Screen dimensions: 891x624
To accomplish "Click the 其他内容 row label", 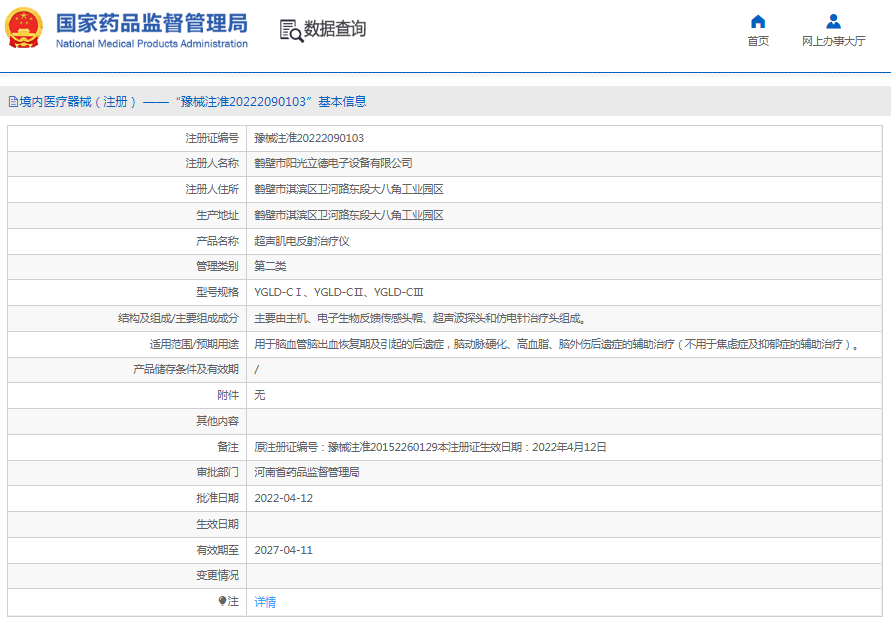I will point(218,421).
